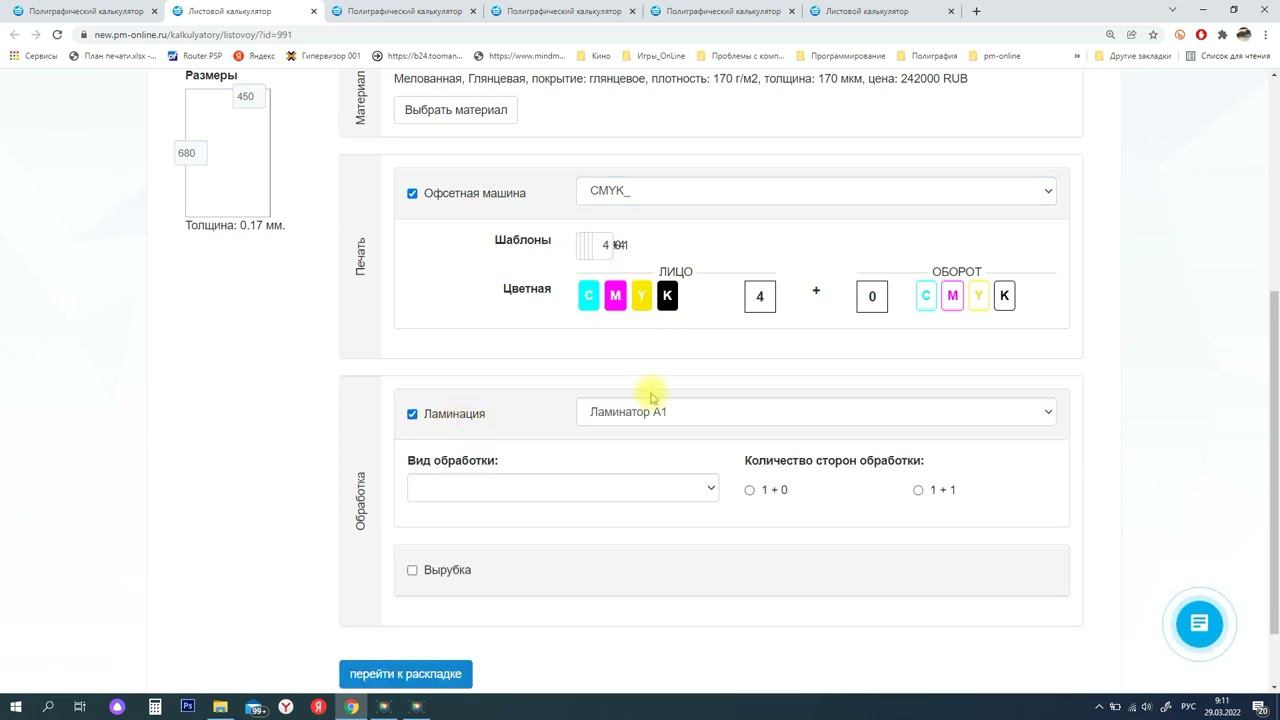Open the volume control in the tray
Screen dimensions: 1280x720
1146,707
